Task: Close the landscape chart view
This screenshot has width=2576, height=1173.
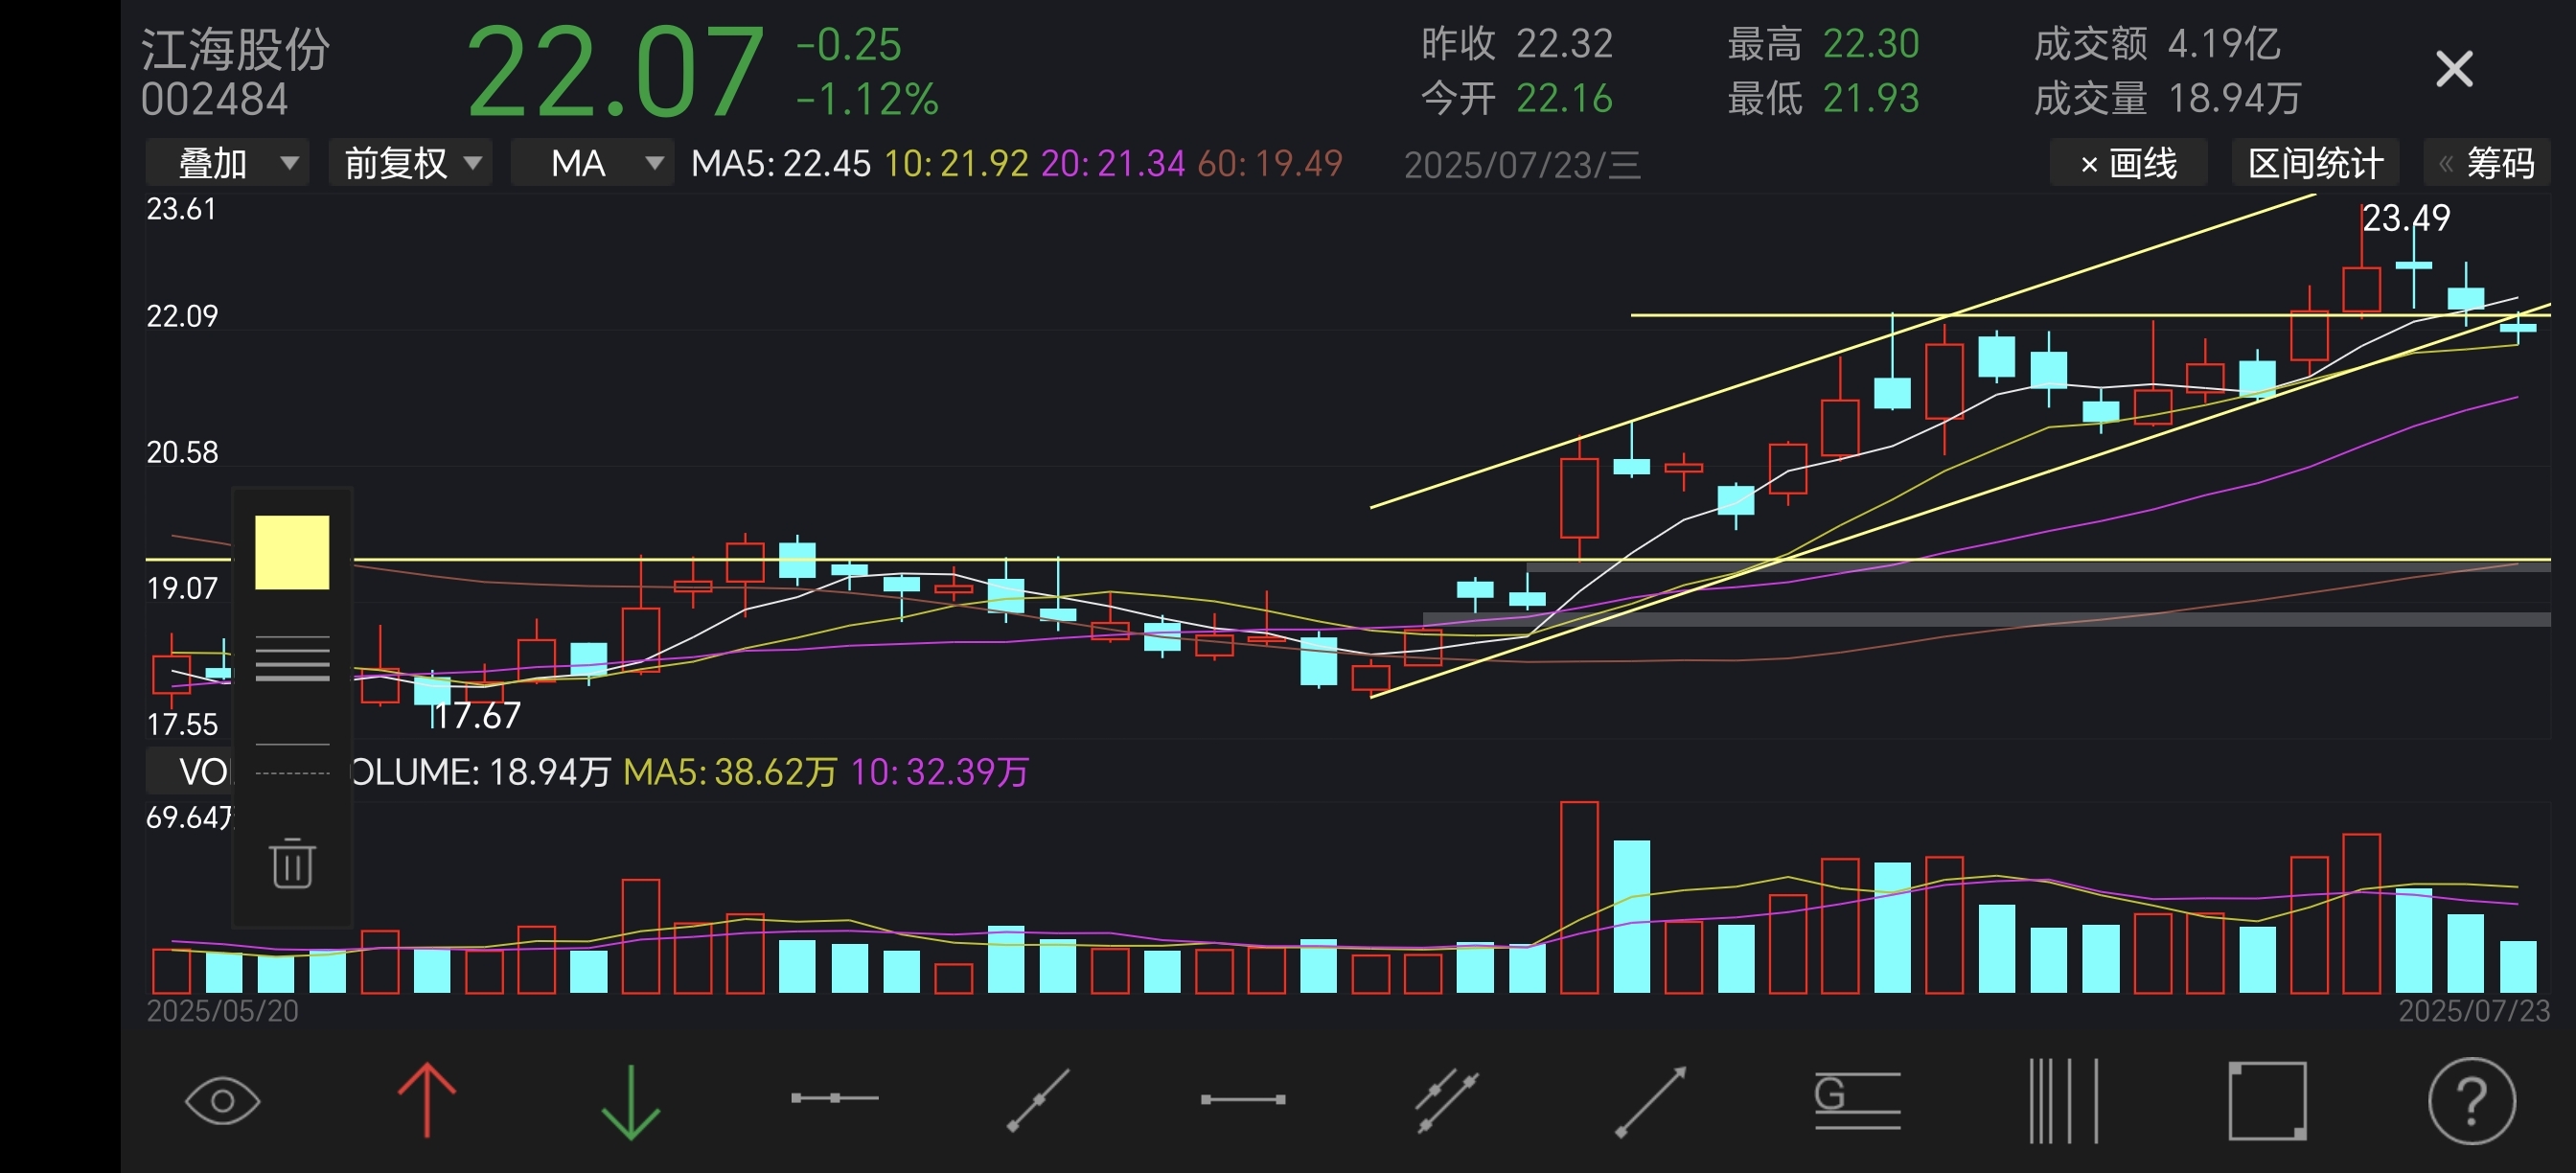Action: (2454, 70)
